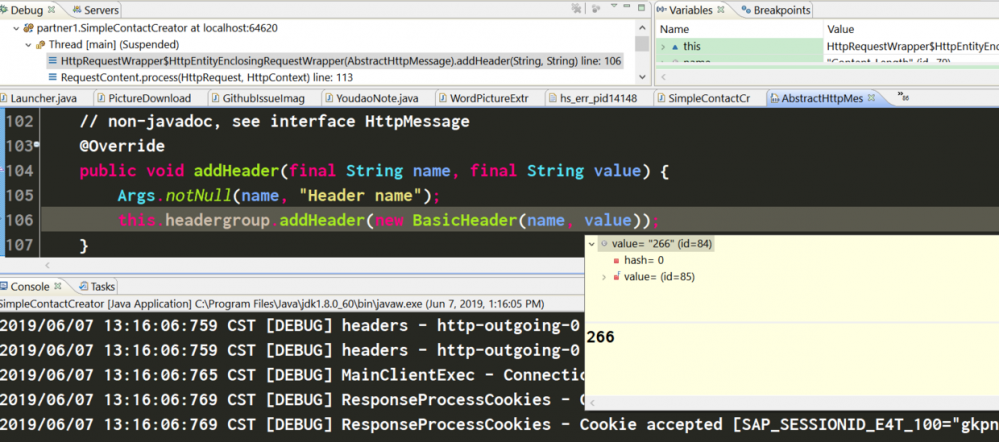The height and width of the screenshot is (442, 999).
Task: Click line number 104 in editor gutter
Action: (x=18, y=171)
